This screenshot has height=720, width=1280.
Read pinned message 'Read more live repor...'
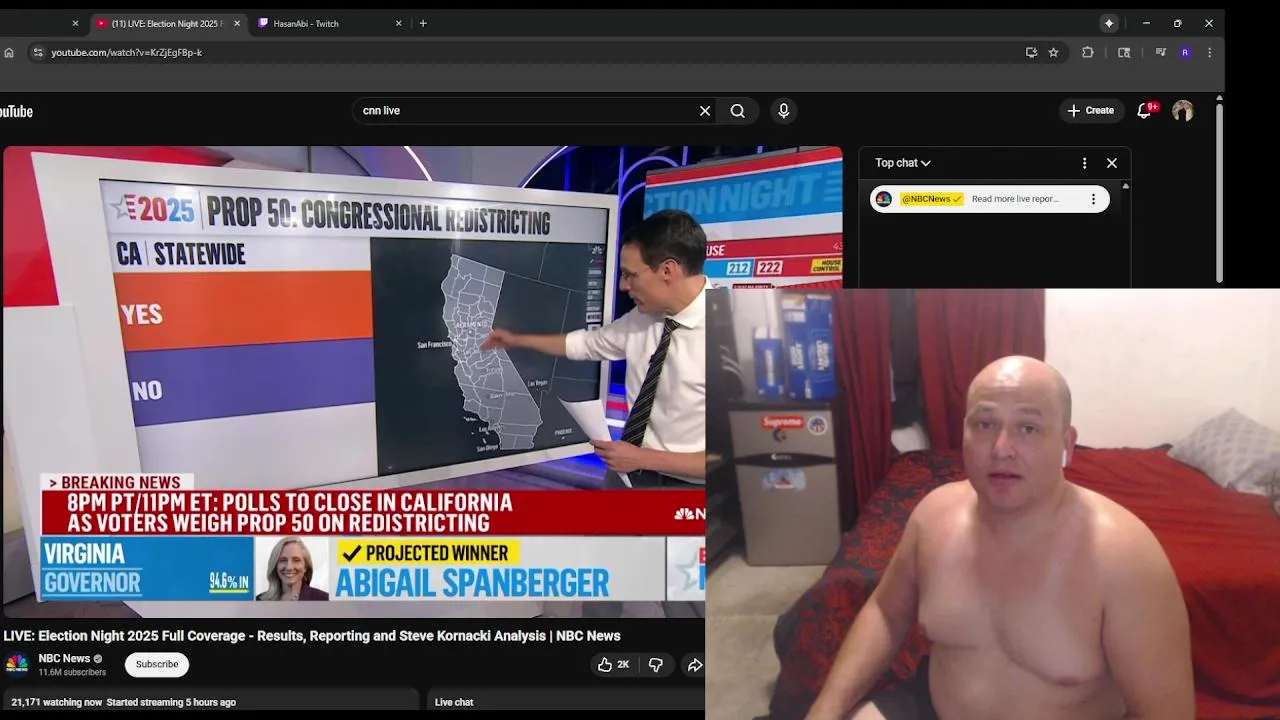pyautogui.click(x=1015, y=199)
